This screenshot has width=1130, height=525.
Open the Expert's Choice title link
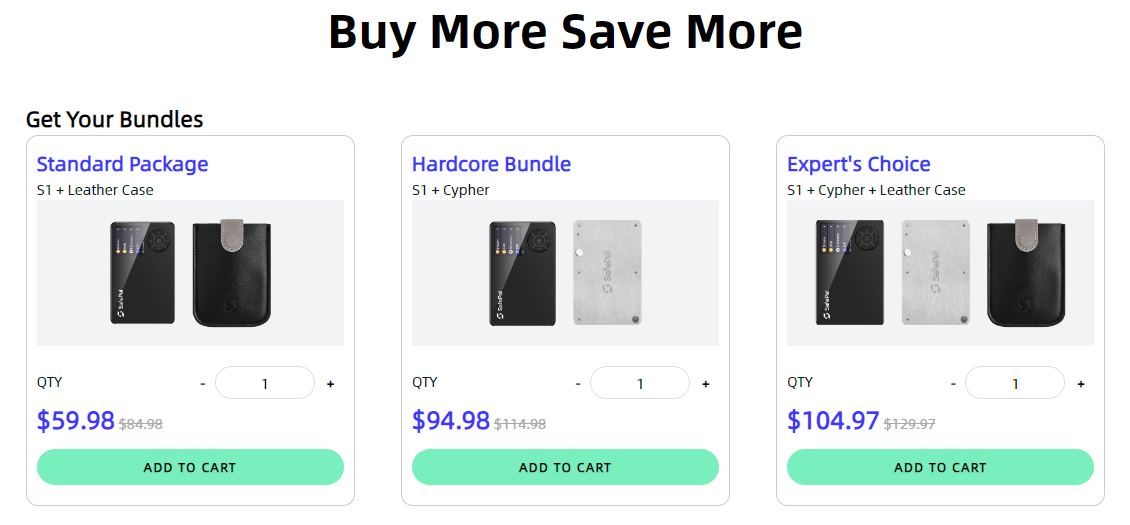coord(858,164)
